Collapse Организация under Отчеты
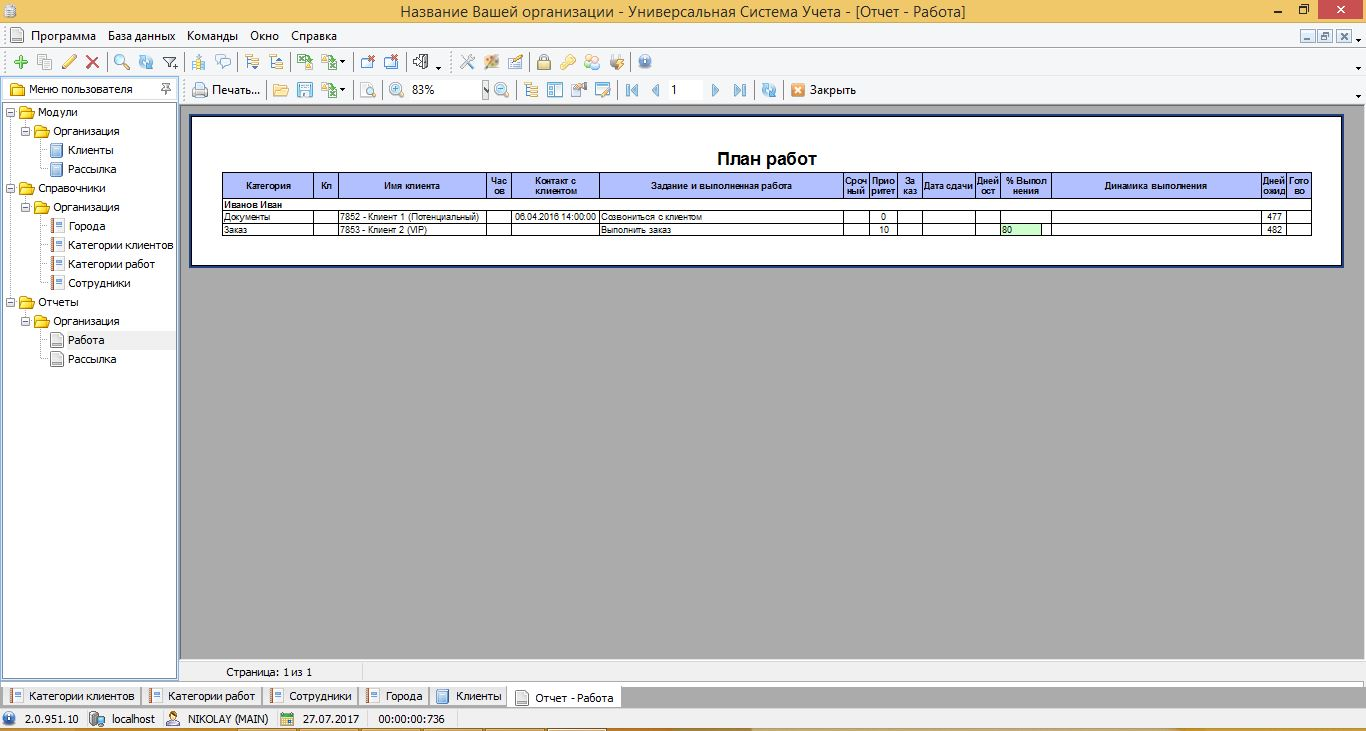This screenshot has width=1366, height=731. pyautogui.click(x=26, y=321)
